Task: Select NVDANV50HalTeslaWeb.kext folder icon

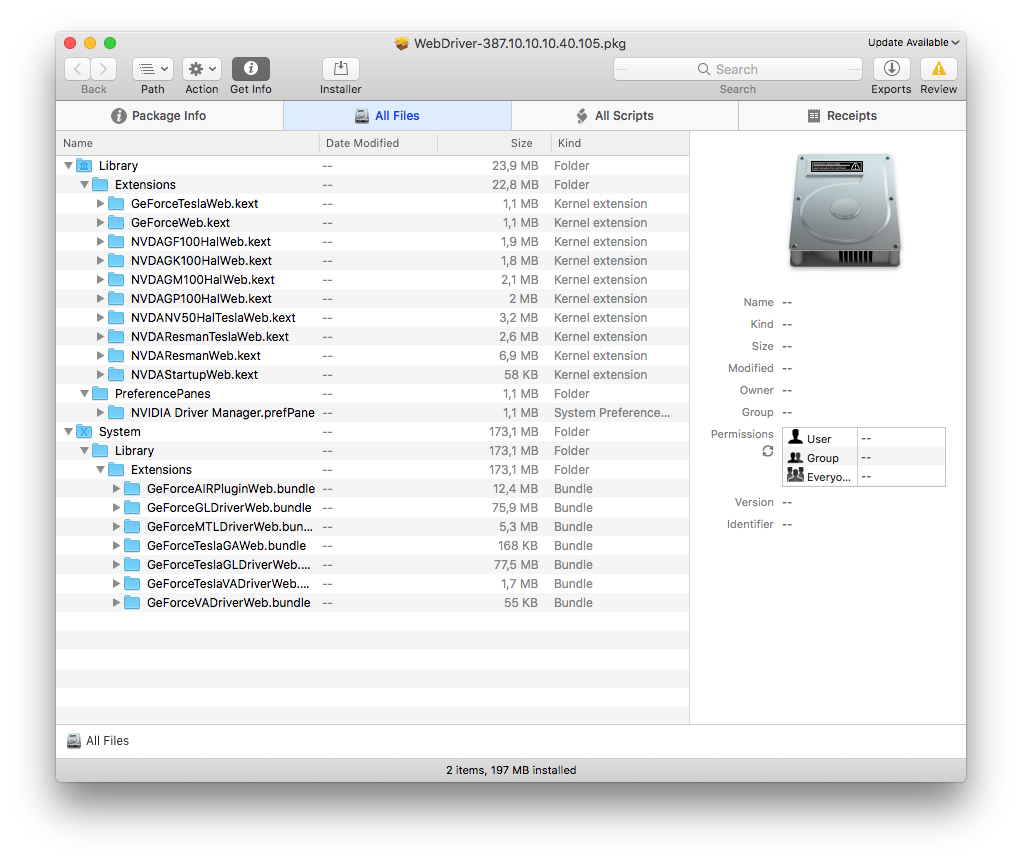Action: (116, 317)
